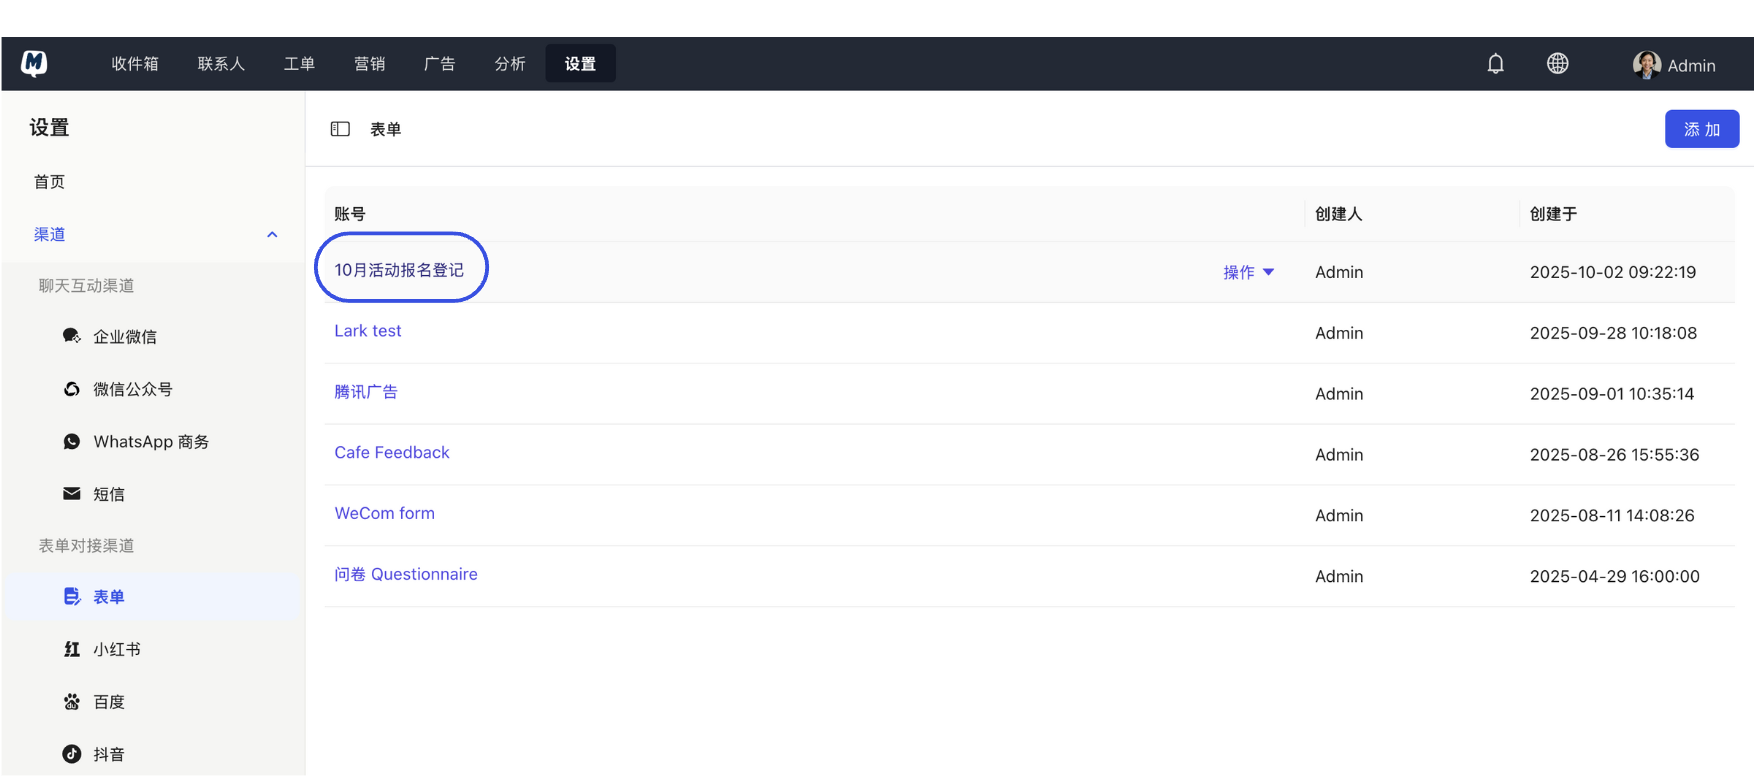The width and height of the screenshot is (1756, 780).
Task: Click the app logo in top-left corner
Action: (x=34, y=63)
